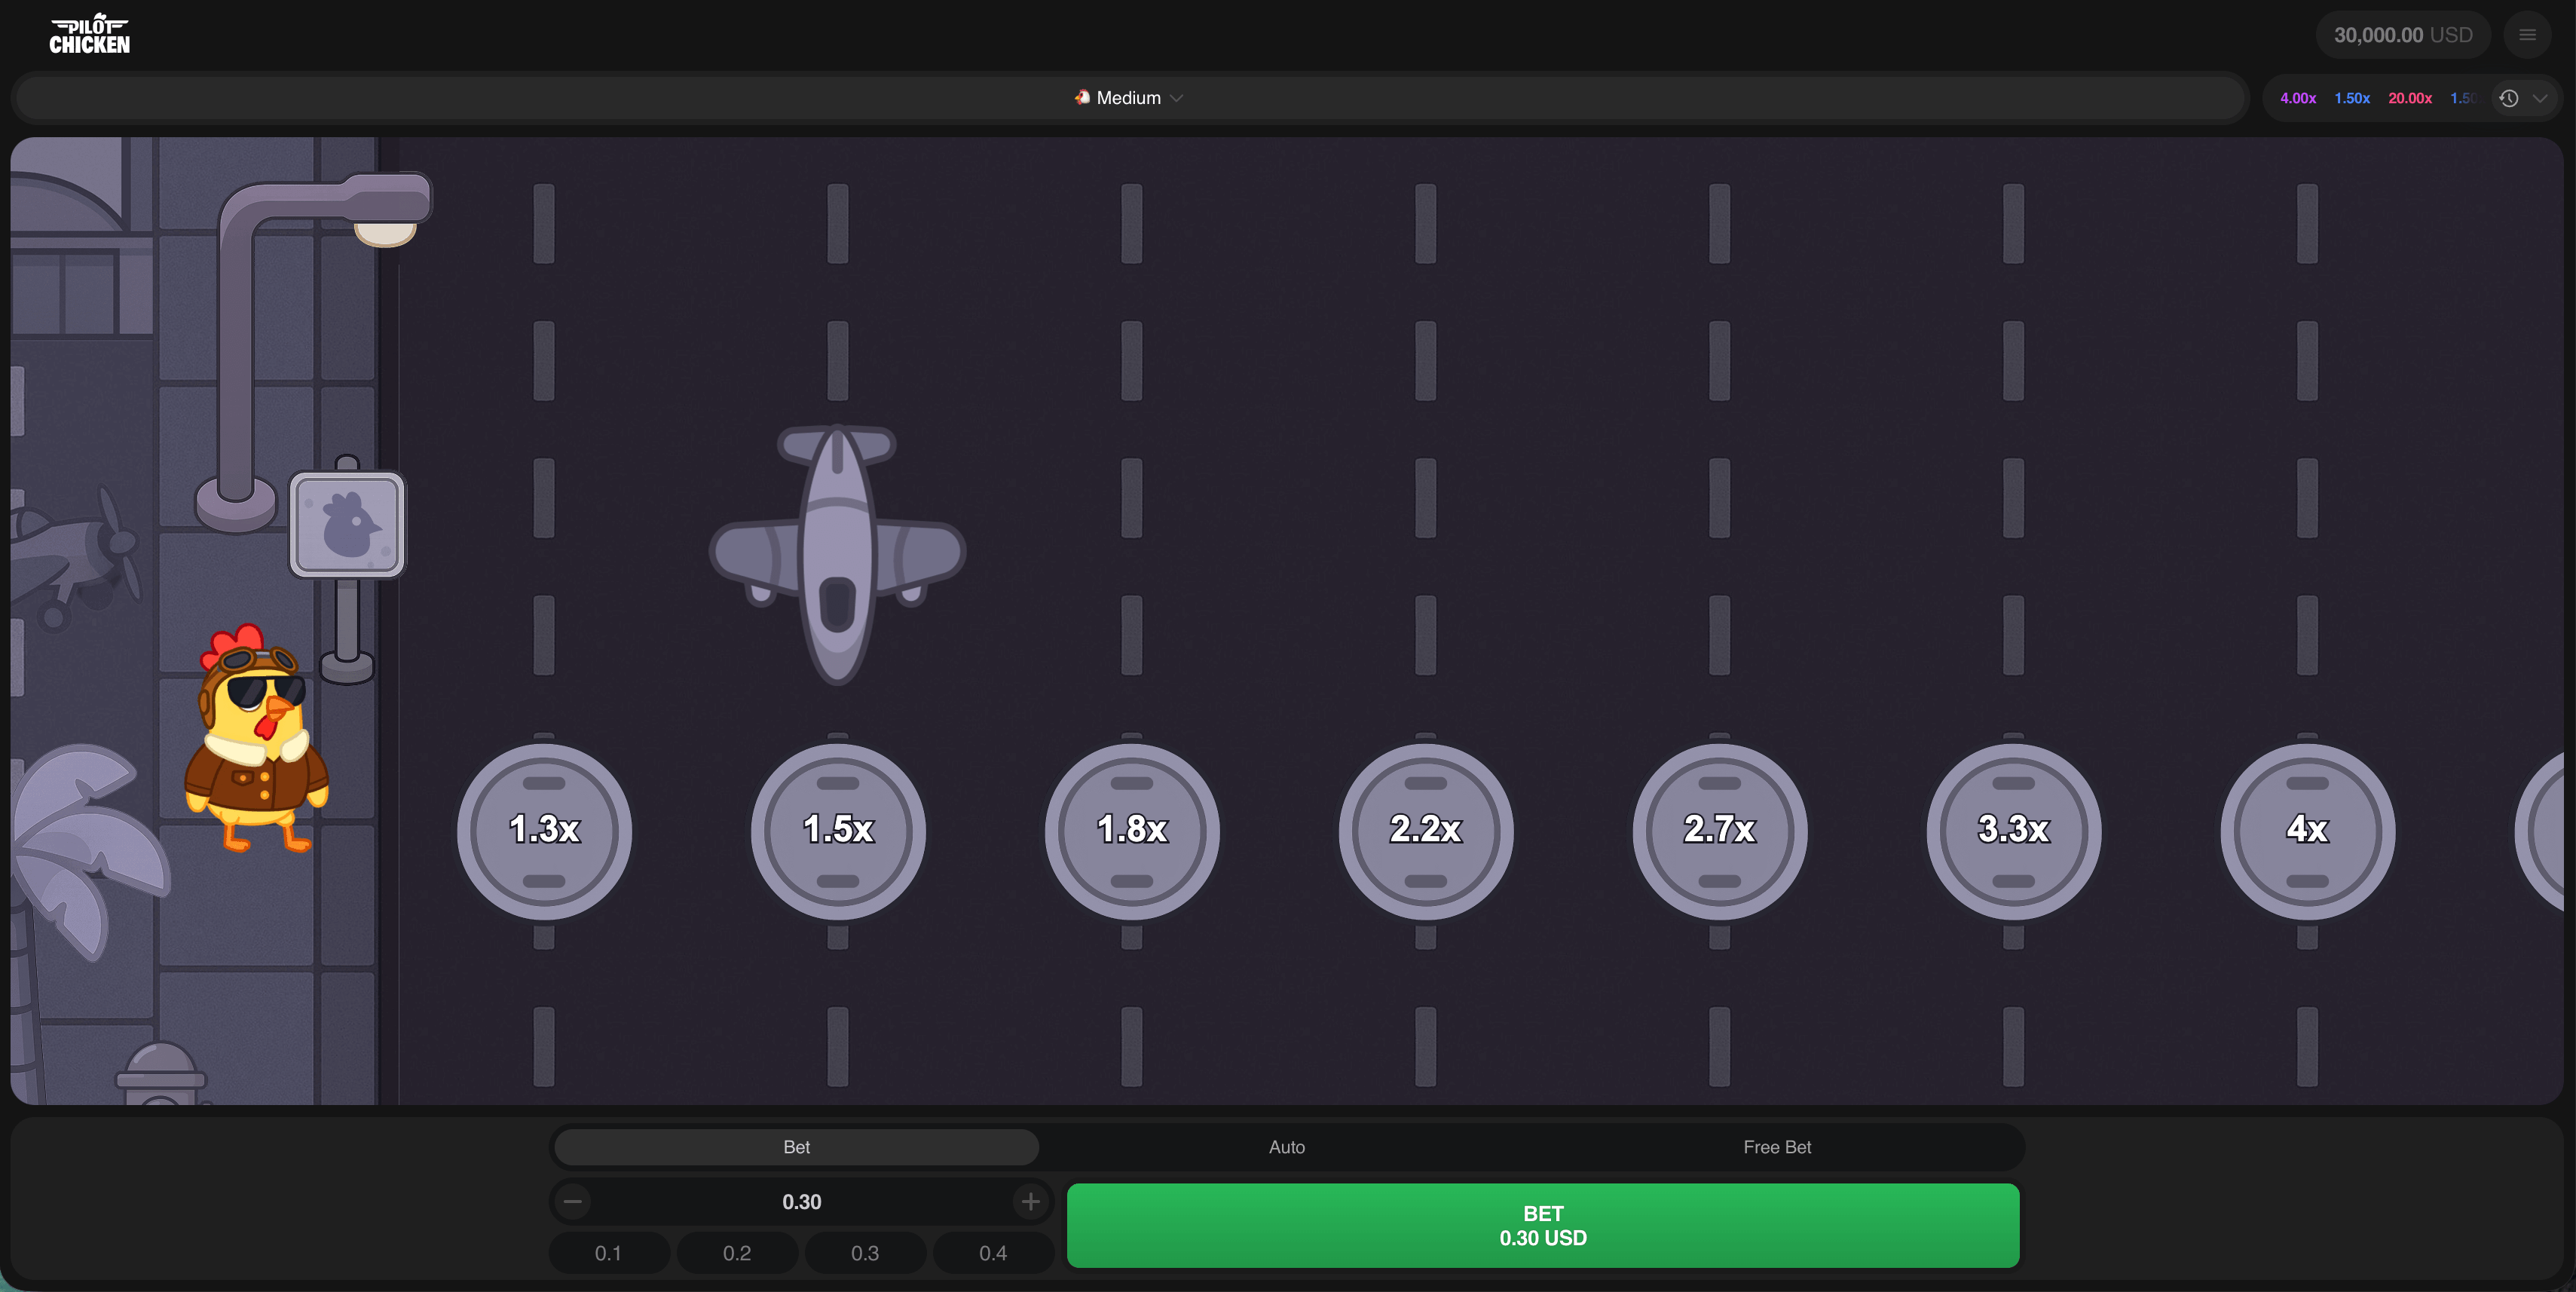Select the 4.00x history result
The width and height of the screenshot is (2576, 1292).
(2298, 98)
